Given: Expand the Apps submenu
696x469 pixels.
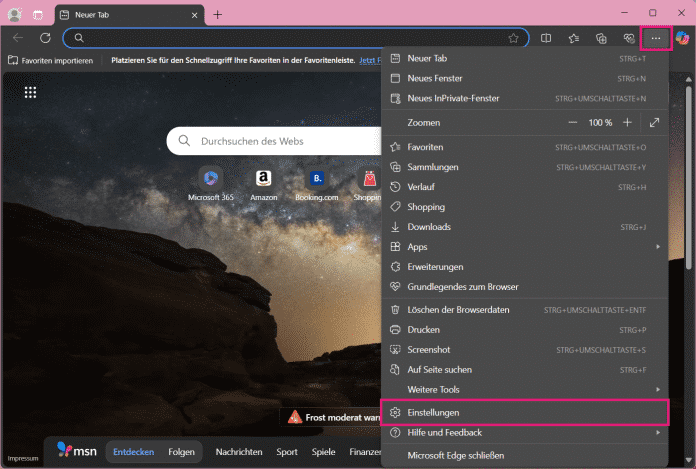Looking at the screenshot, I should click(x=525, y=246).
